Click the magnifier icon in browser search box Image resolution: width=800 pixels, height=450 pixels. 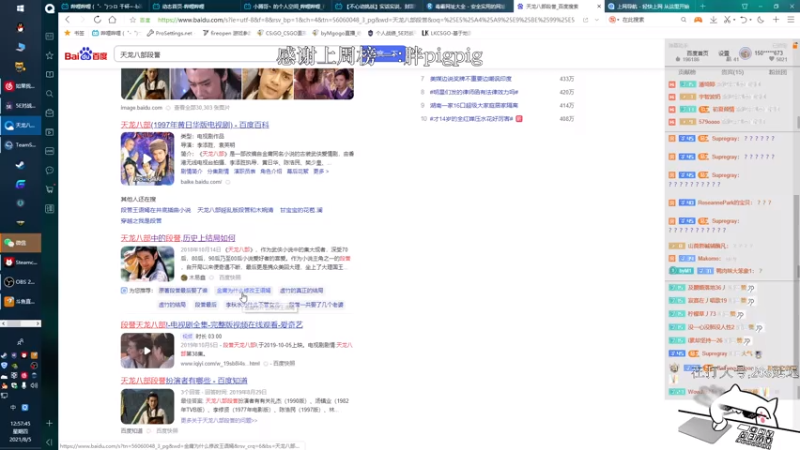pos(683,20)
